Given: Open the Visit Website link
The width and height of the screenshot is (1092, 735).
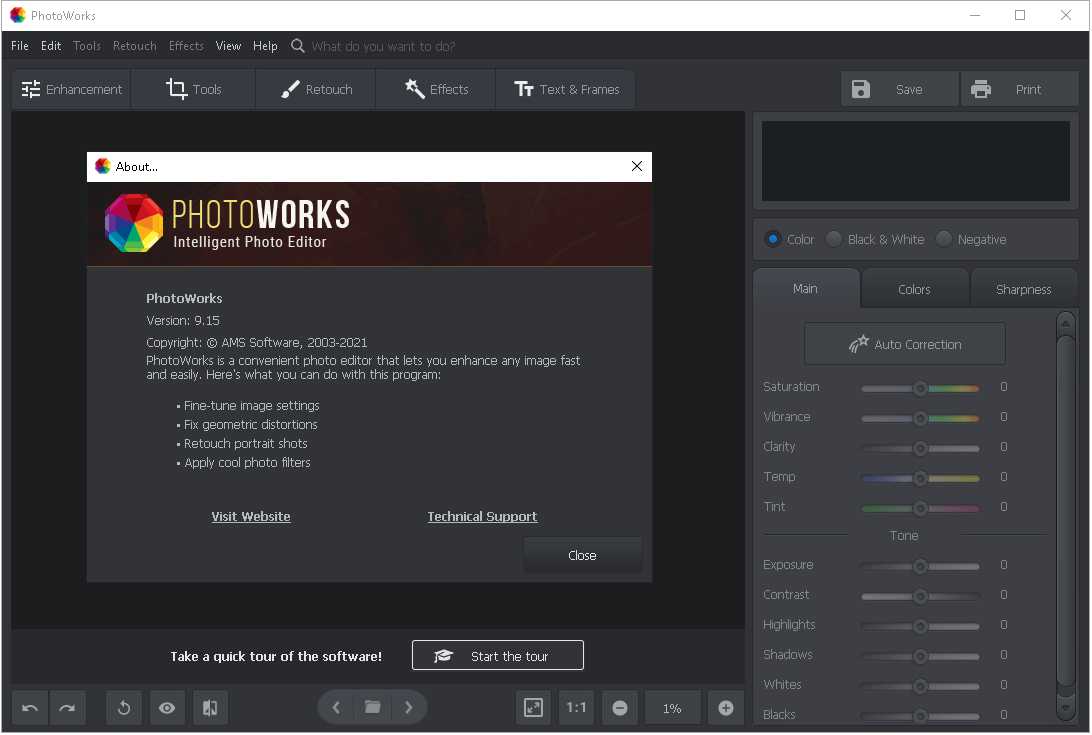Looking at the screenshot, I should click(x=251, y=516).
